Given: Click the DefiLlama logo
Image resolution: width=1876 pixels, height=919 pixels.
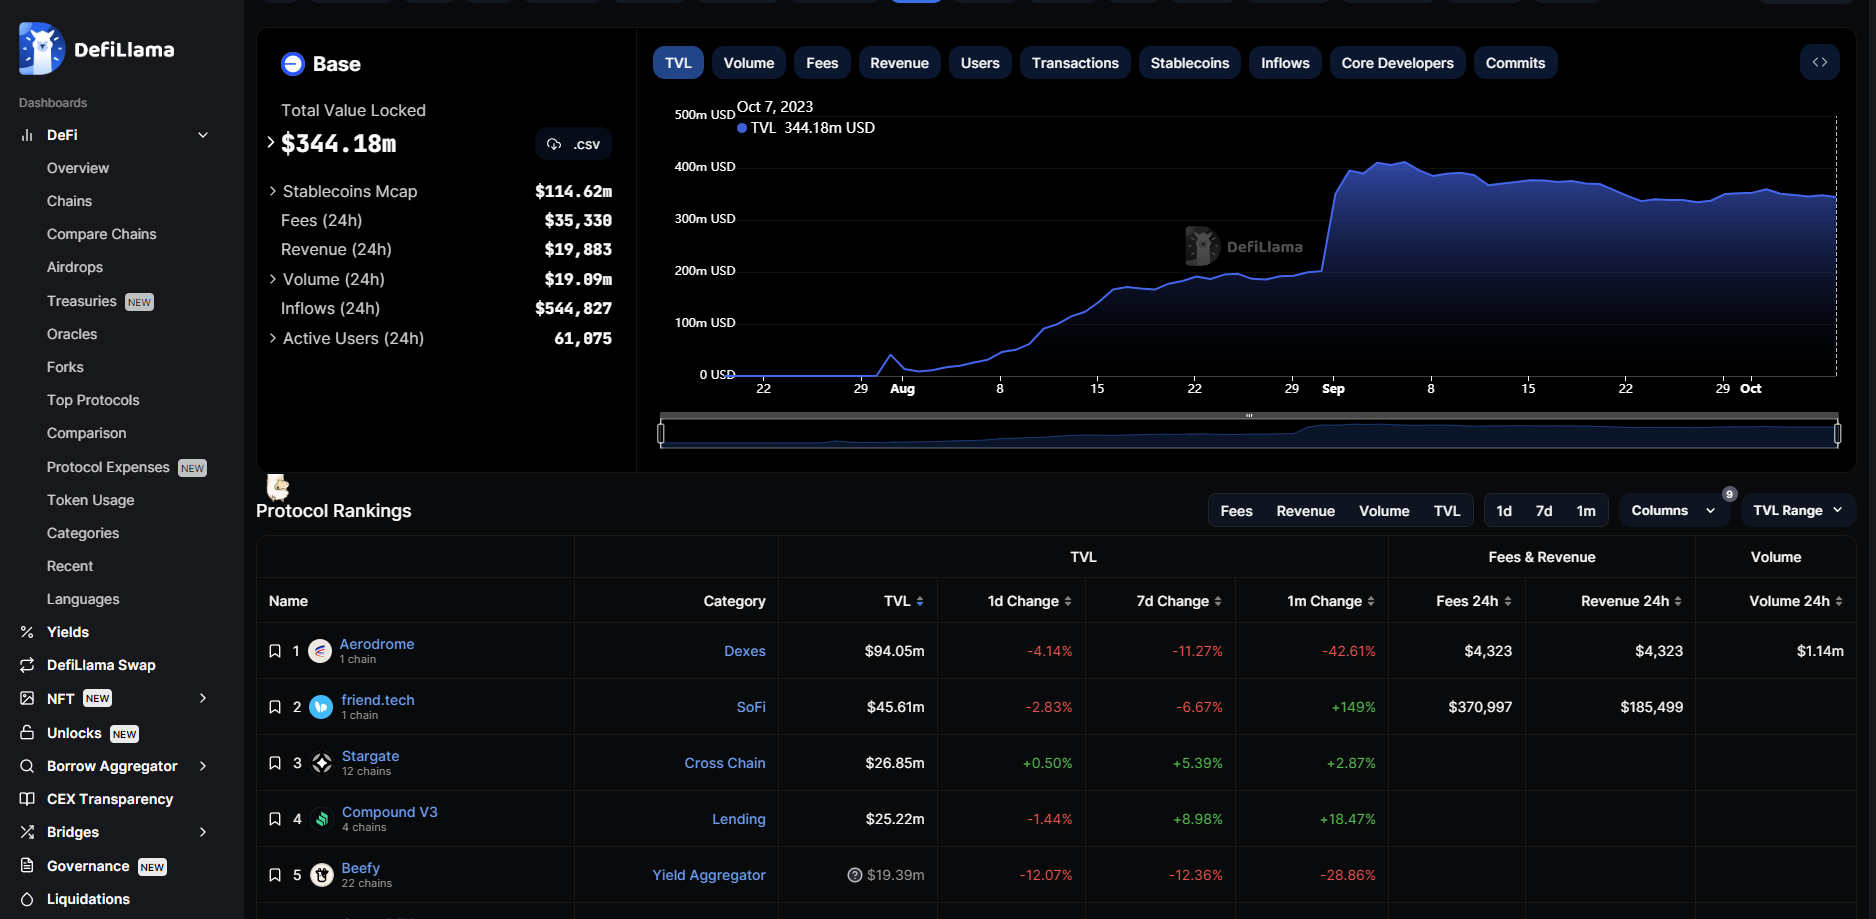Looking at the screenshot, I should 96,48.
